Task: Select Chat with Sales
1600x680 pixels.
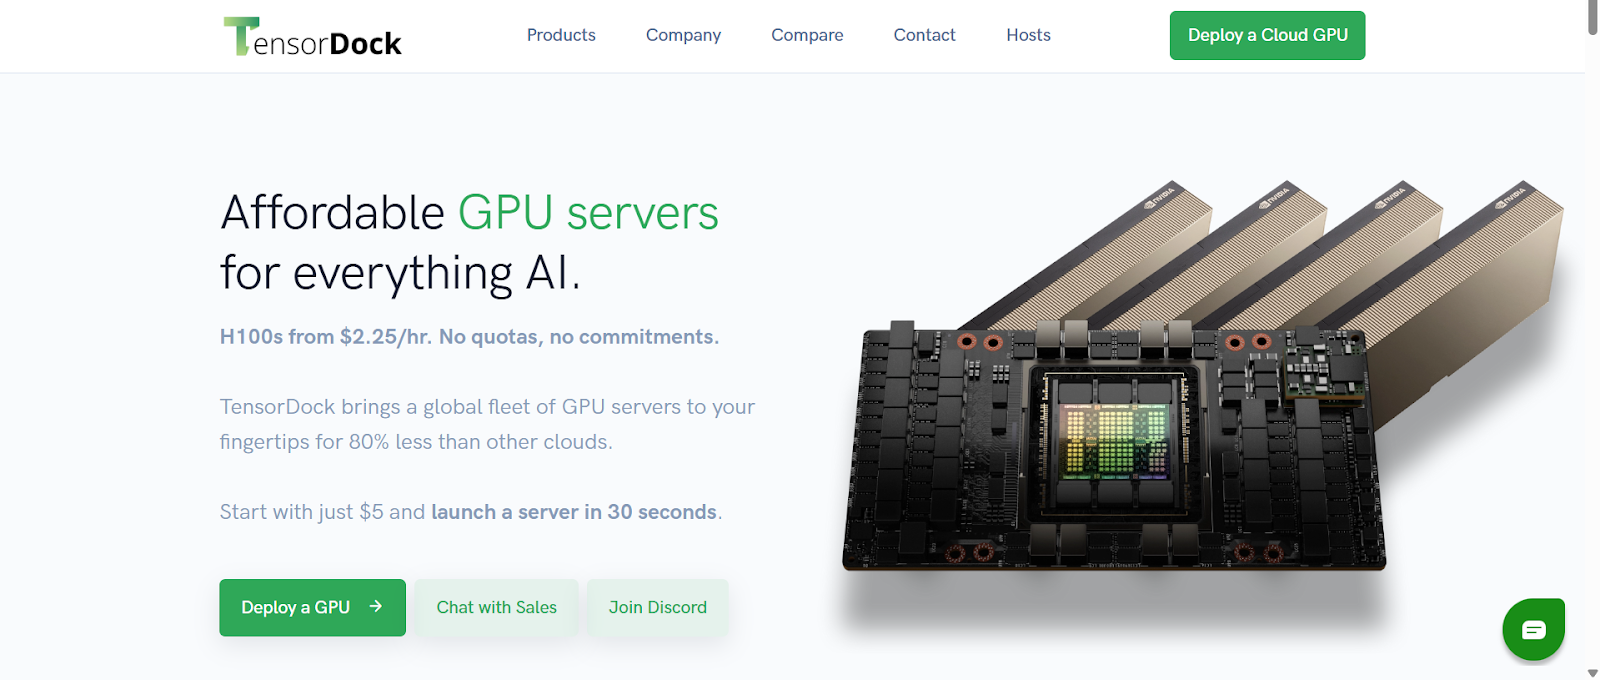Action: [496, 607]
